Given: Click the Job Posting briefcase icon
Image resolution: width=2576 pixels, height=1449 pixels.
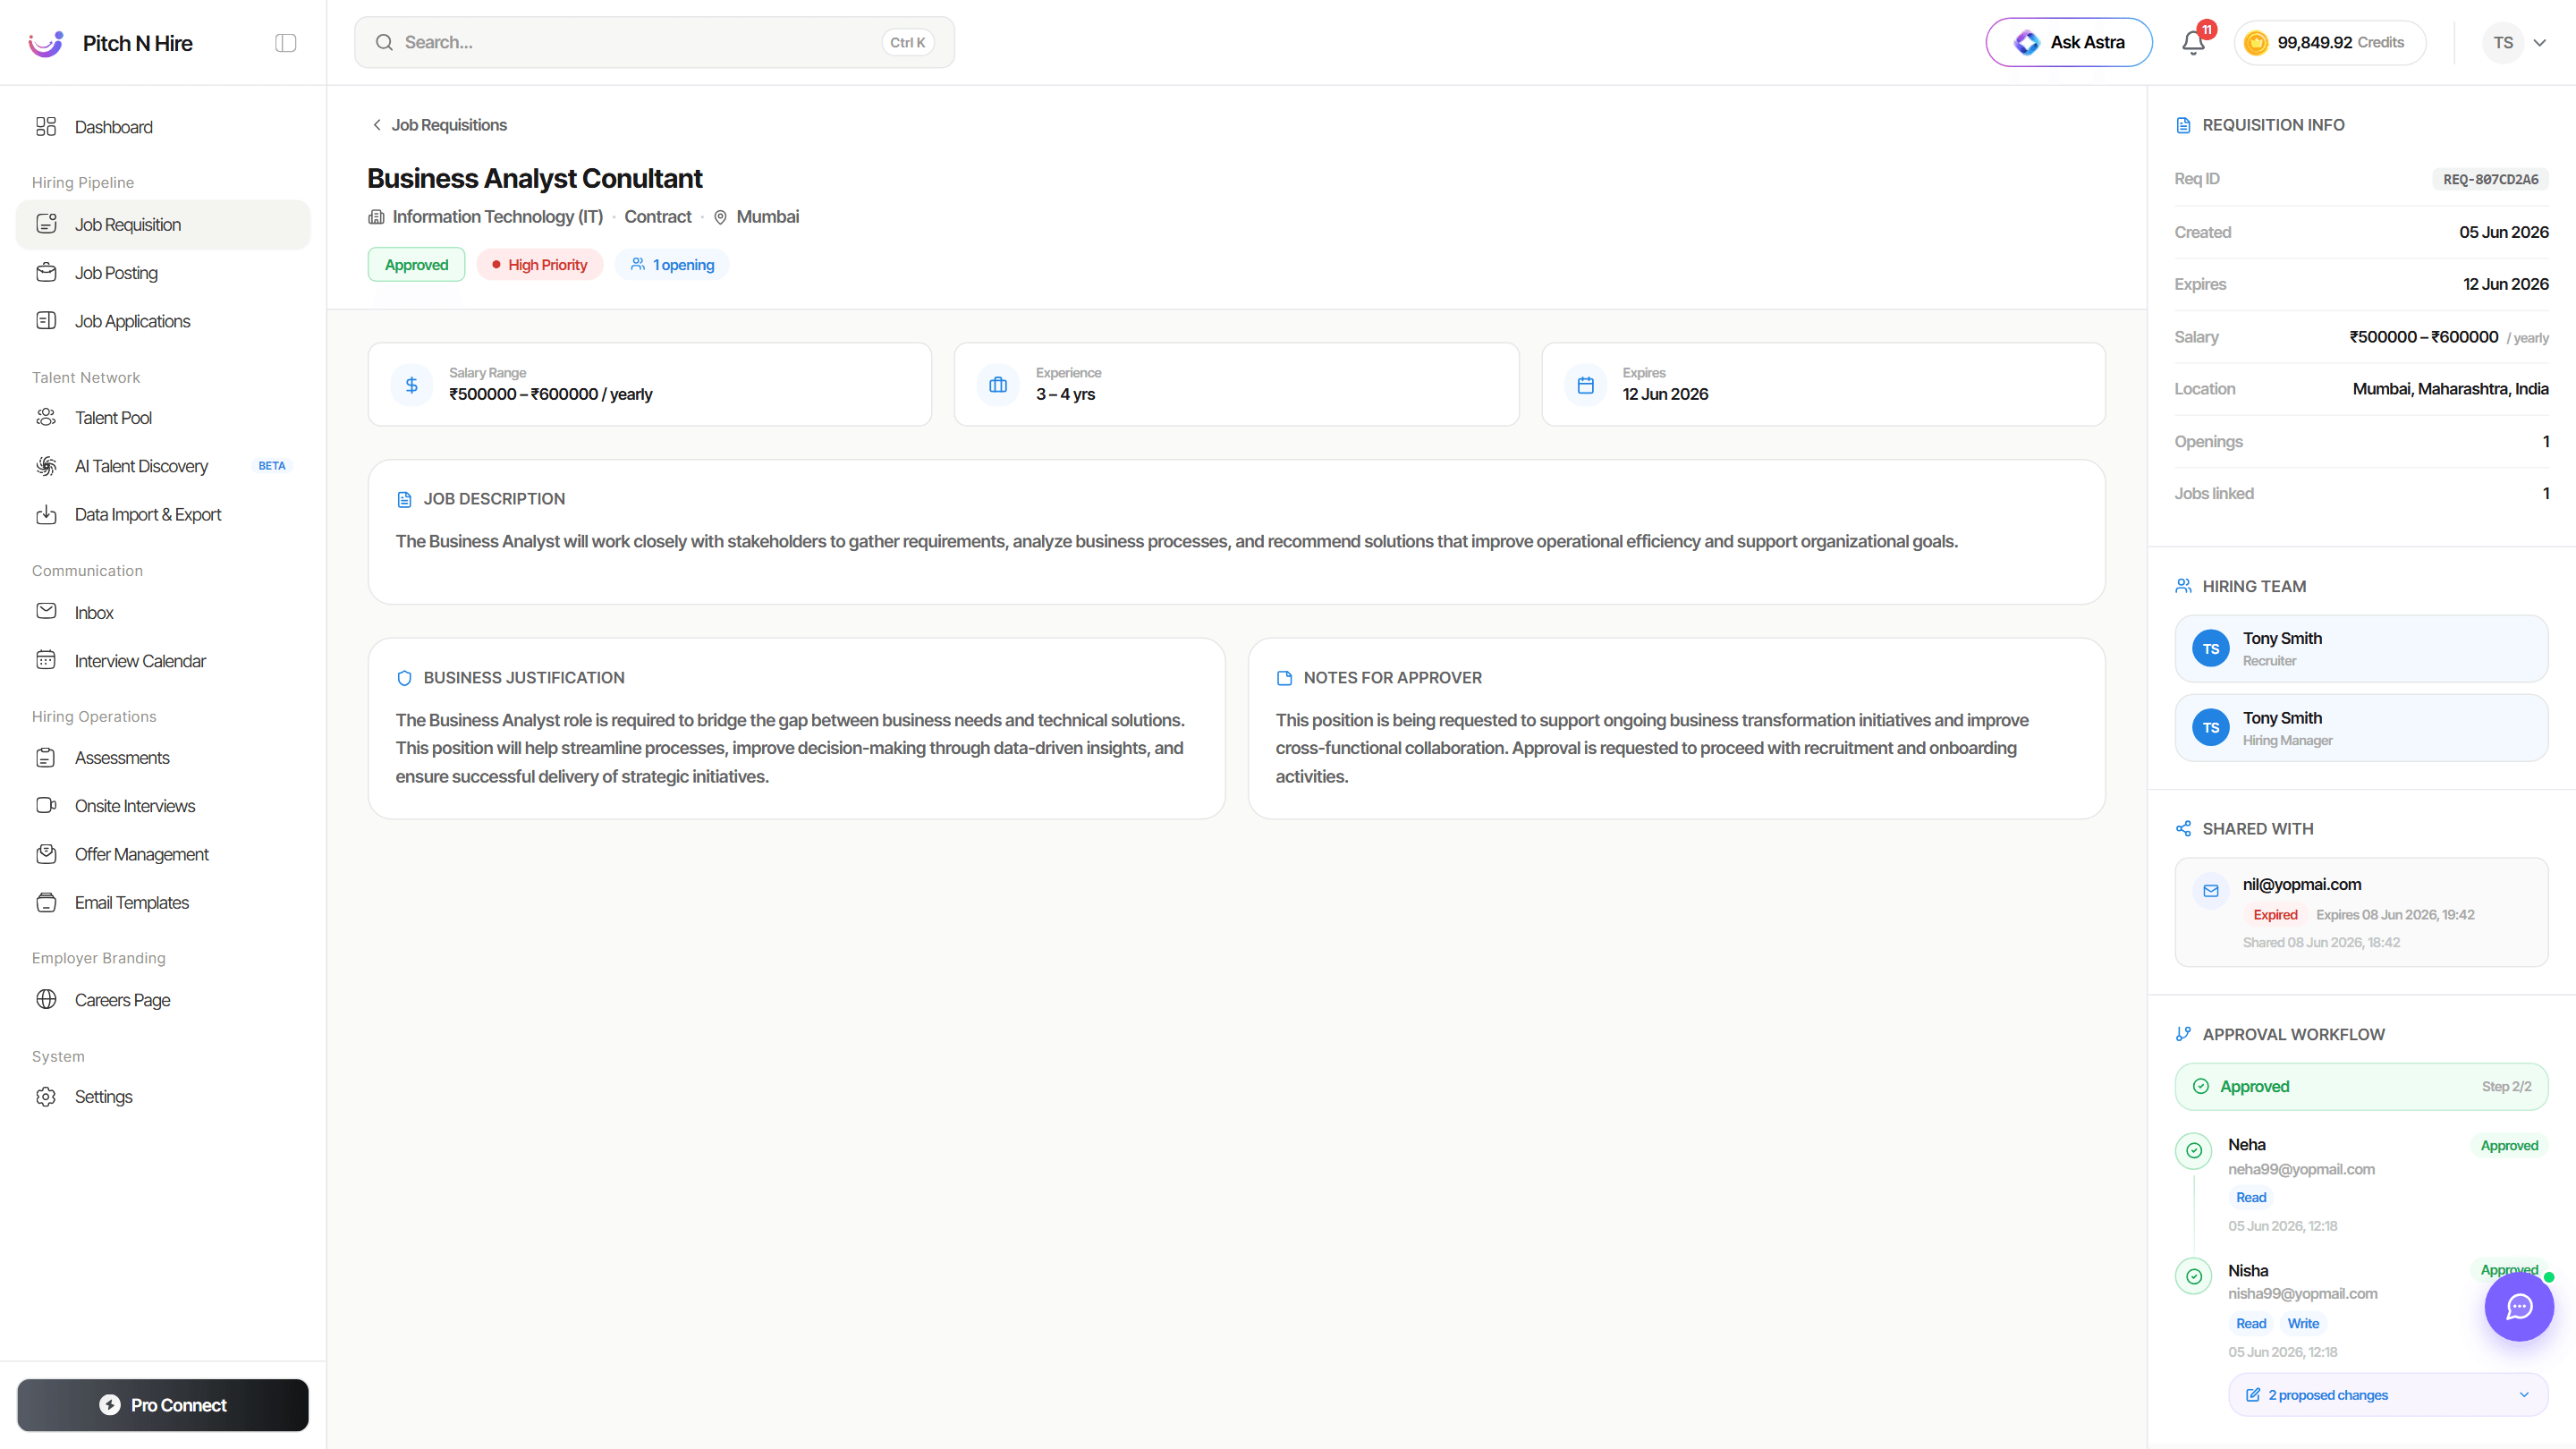Looking at the screenshot, I should [x=46, y=273].
